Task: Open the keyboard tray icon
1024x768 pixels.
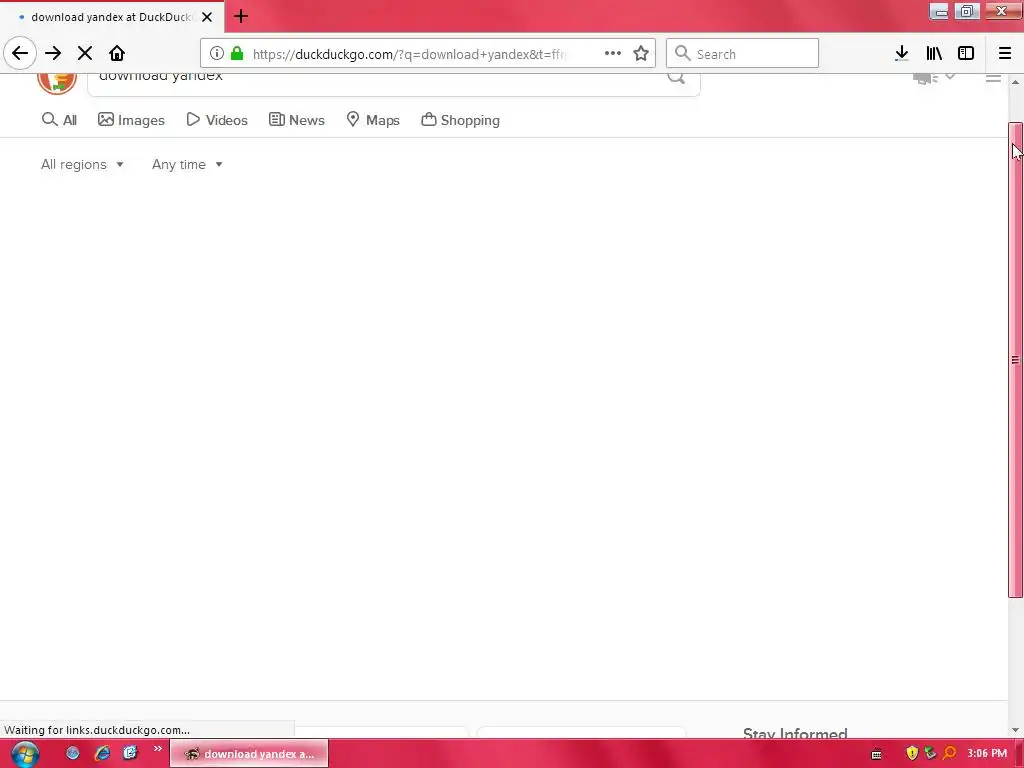Action: [x=876, y=754]
